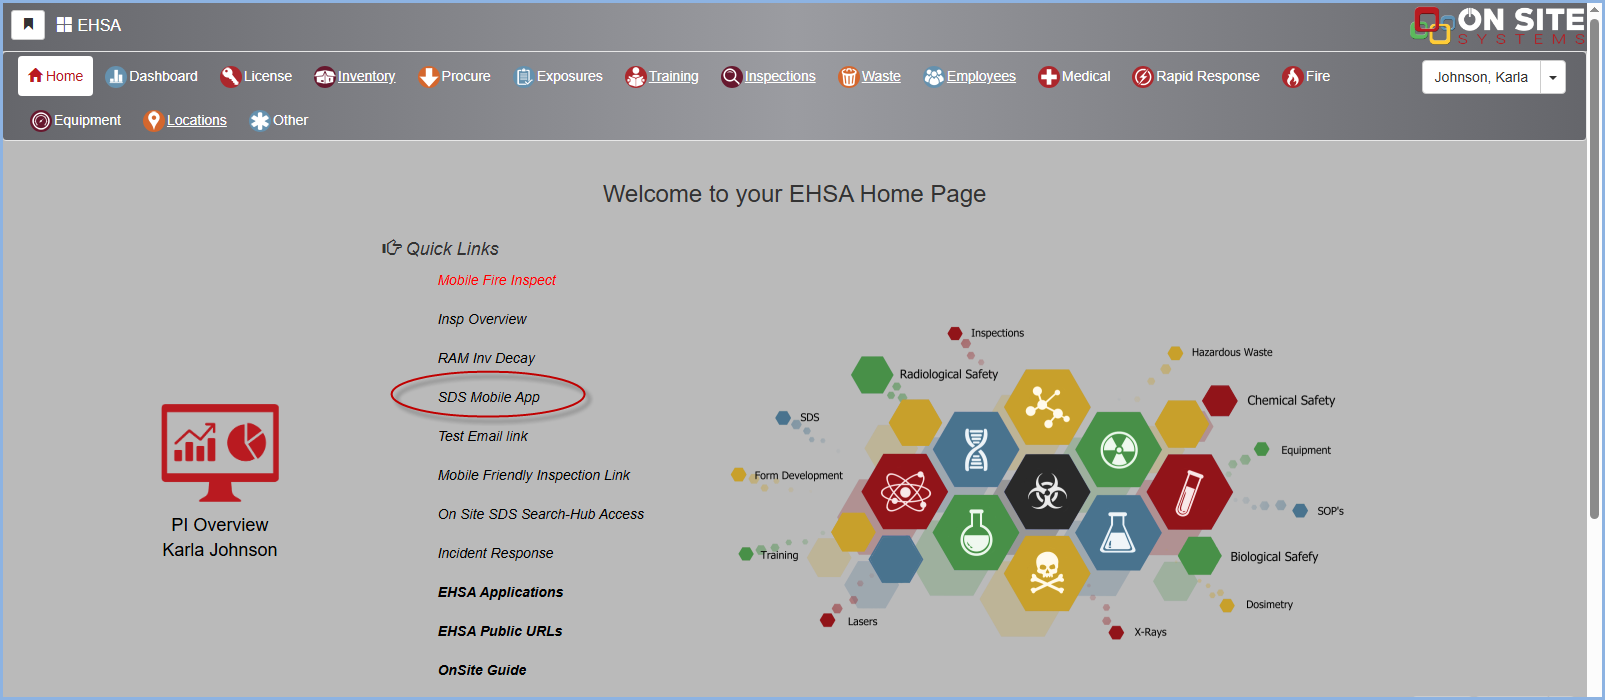Open the Inventory menu
1605x700 pixels.
pos(355,76)
